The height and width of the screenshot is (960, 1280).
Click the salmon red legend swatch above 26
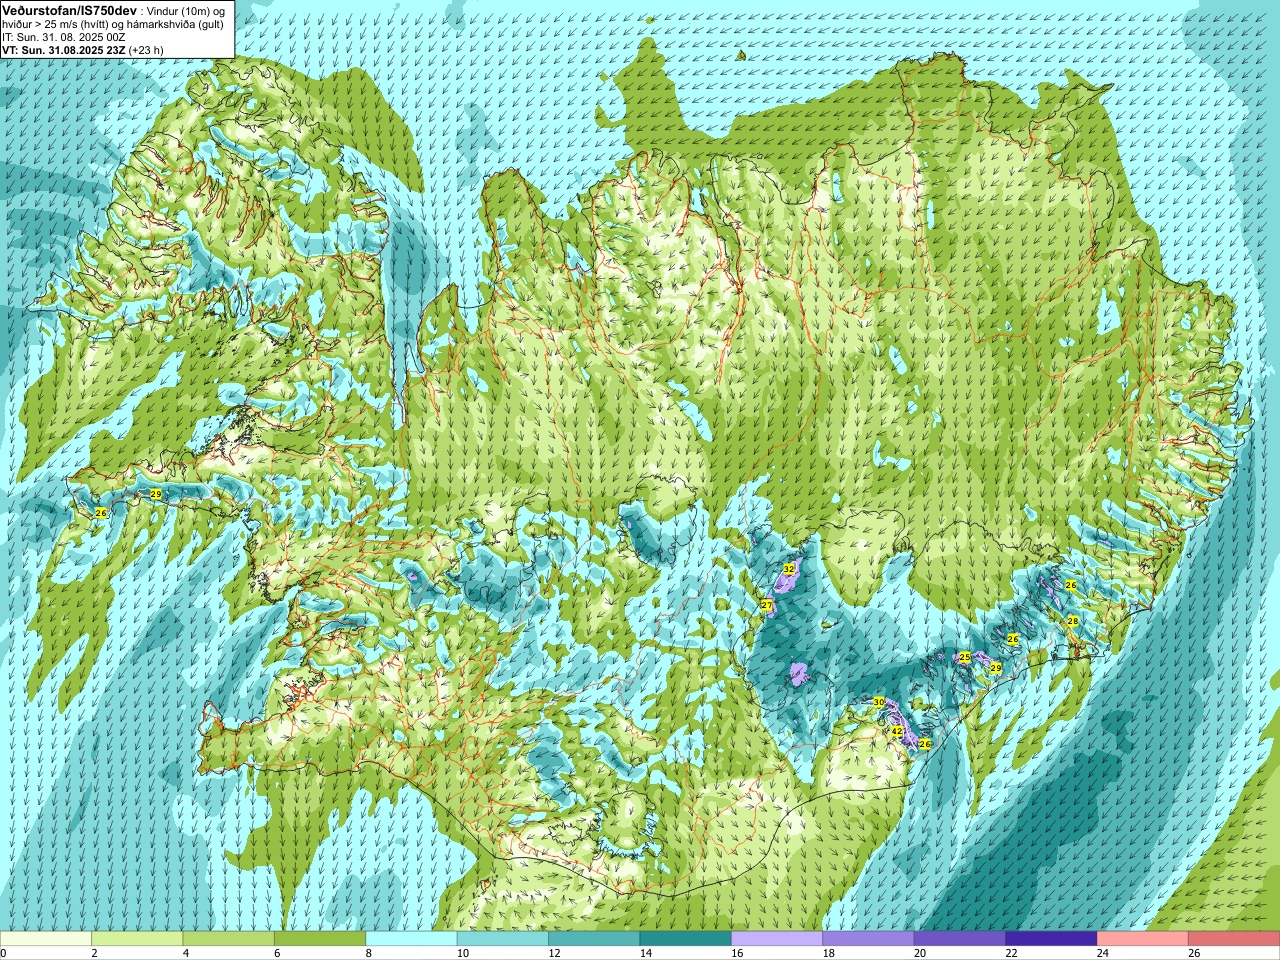1234,939
